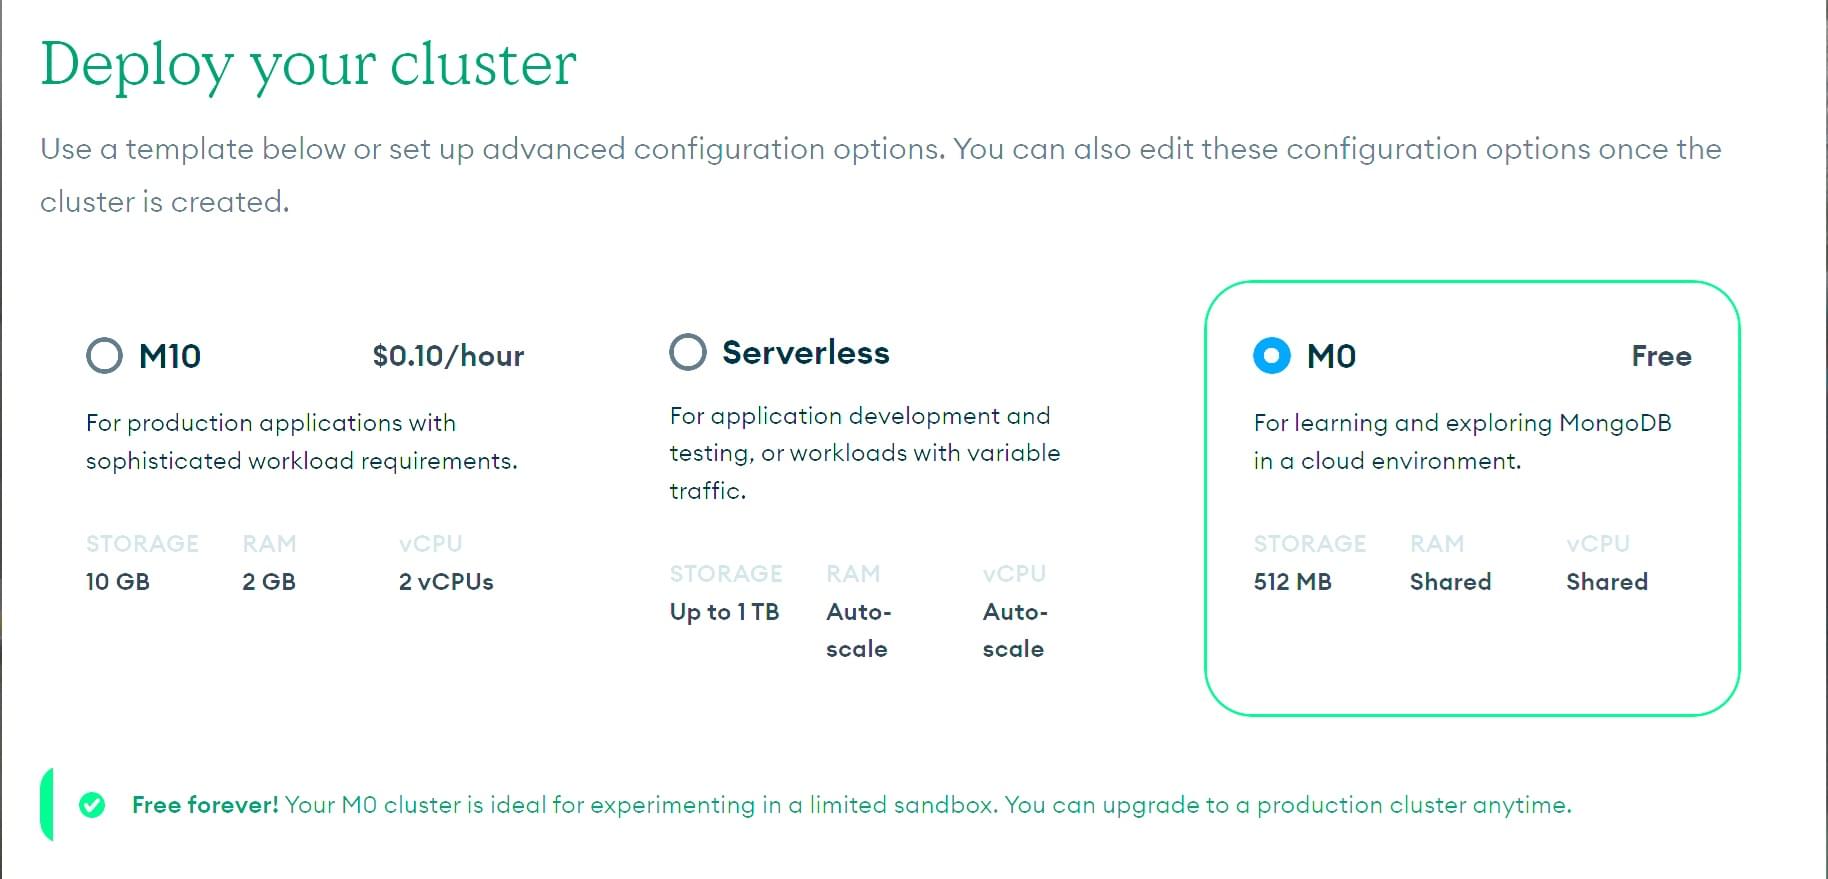
Task: Click the 2 GB RAM value
Action: point(269,582)
